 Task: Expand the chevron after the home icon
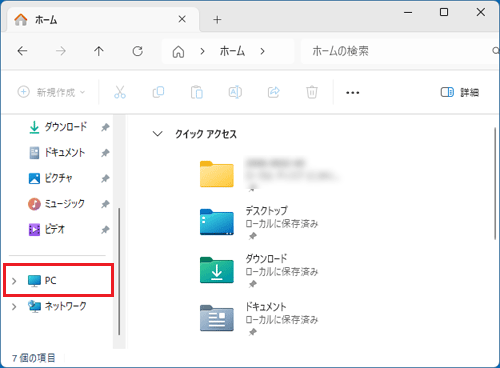pyautogui.click(x=202, y=51)
